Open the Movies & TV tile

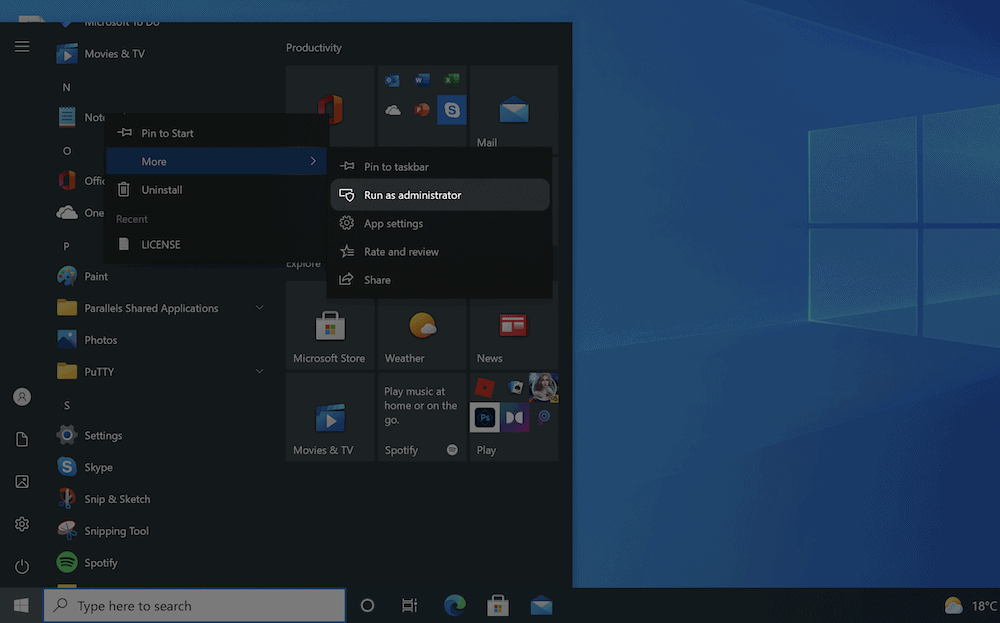(x=330, y=417)
